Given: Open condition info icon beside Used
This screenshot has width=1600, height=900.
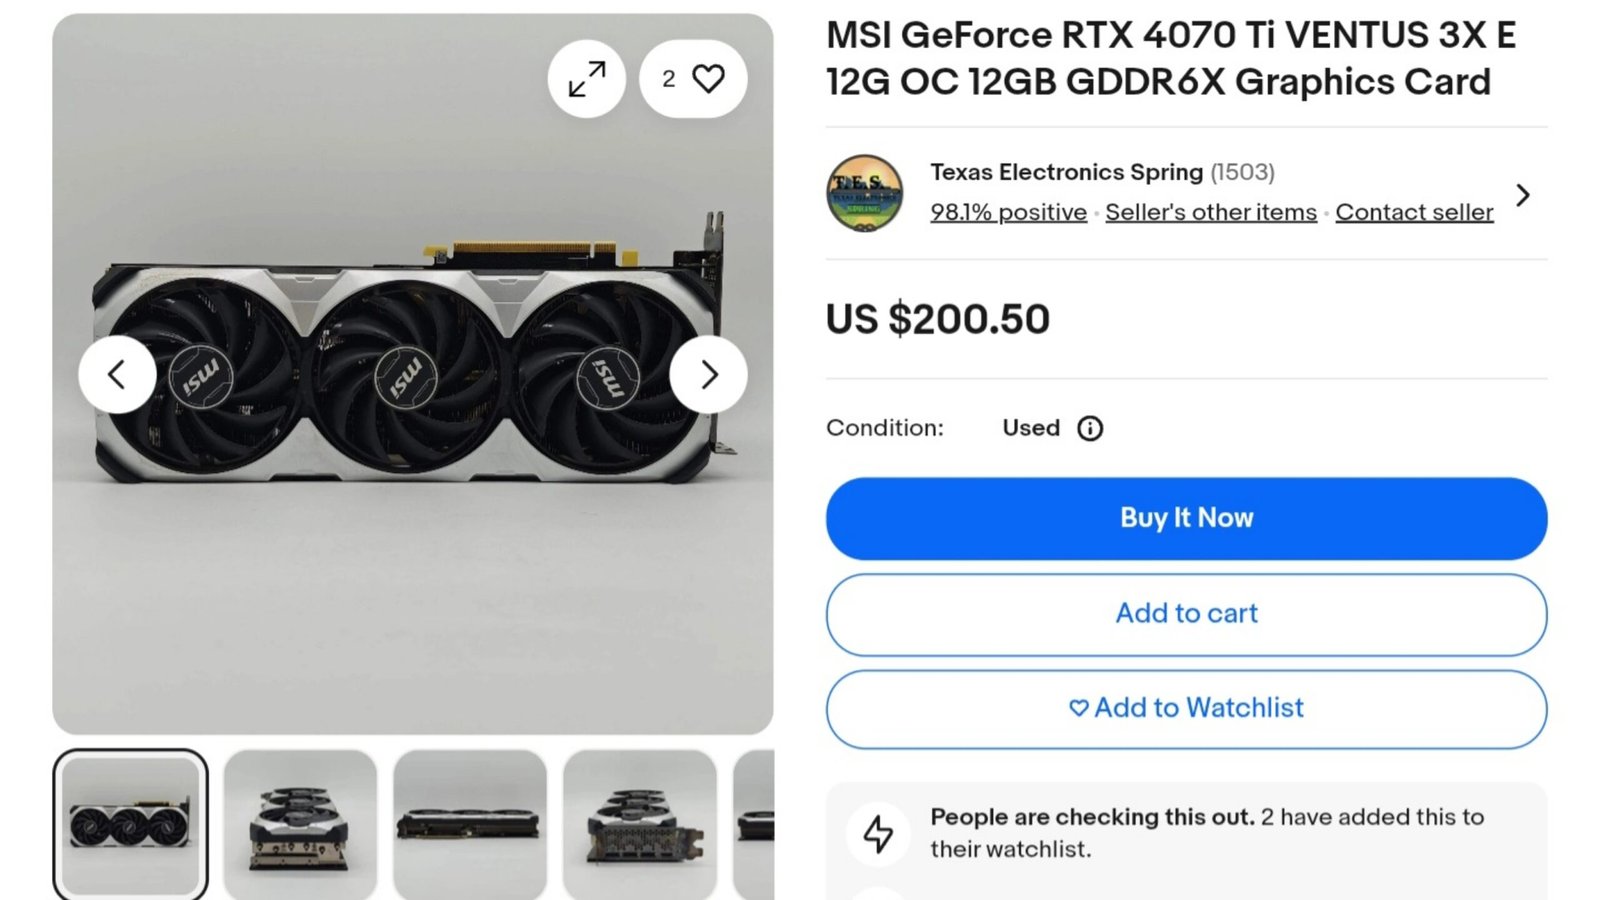Looking at the screenshot, I should click(1090, 428).
